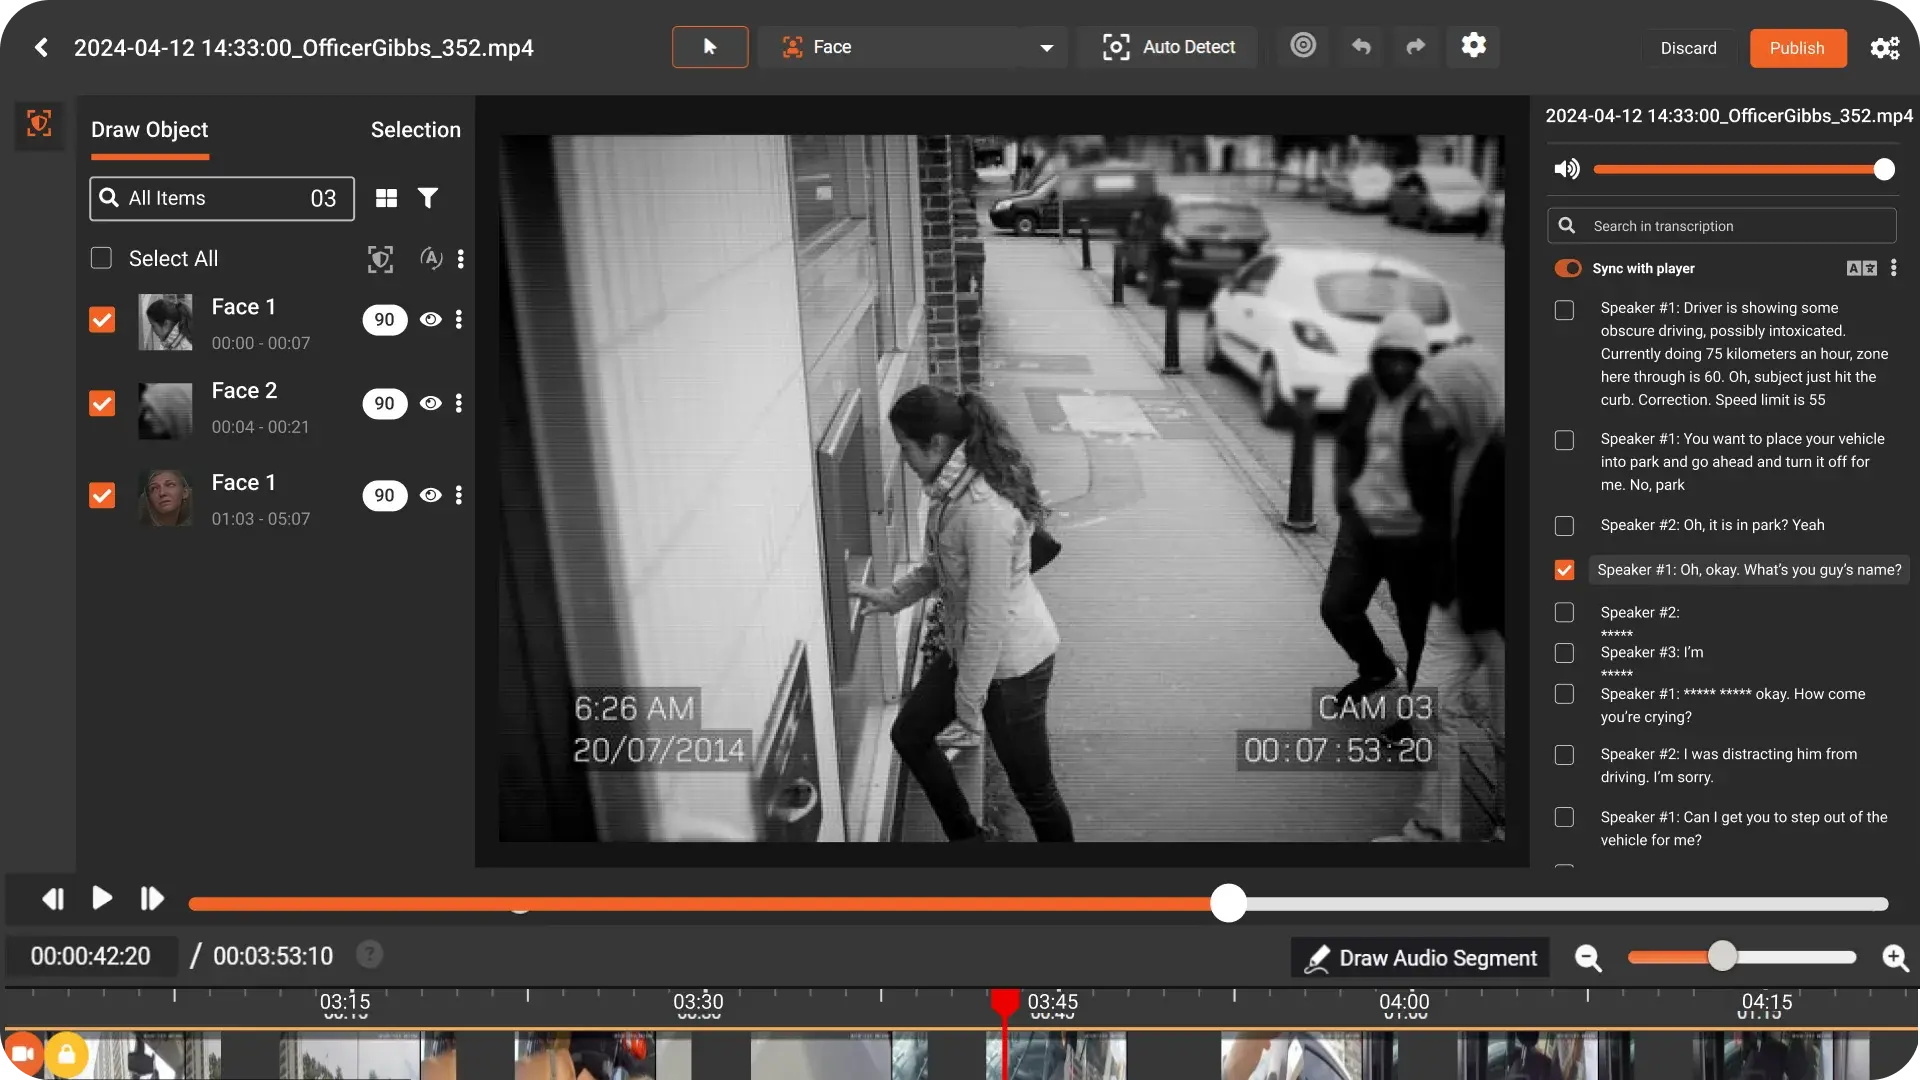
Task: Click the shield redaction icon near Select All
Action: pyautogui.click(x=380, y=258)
